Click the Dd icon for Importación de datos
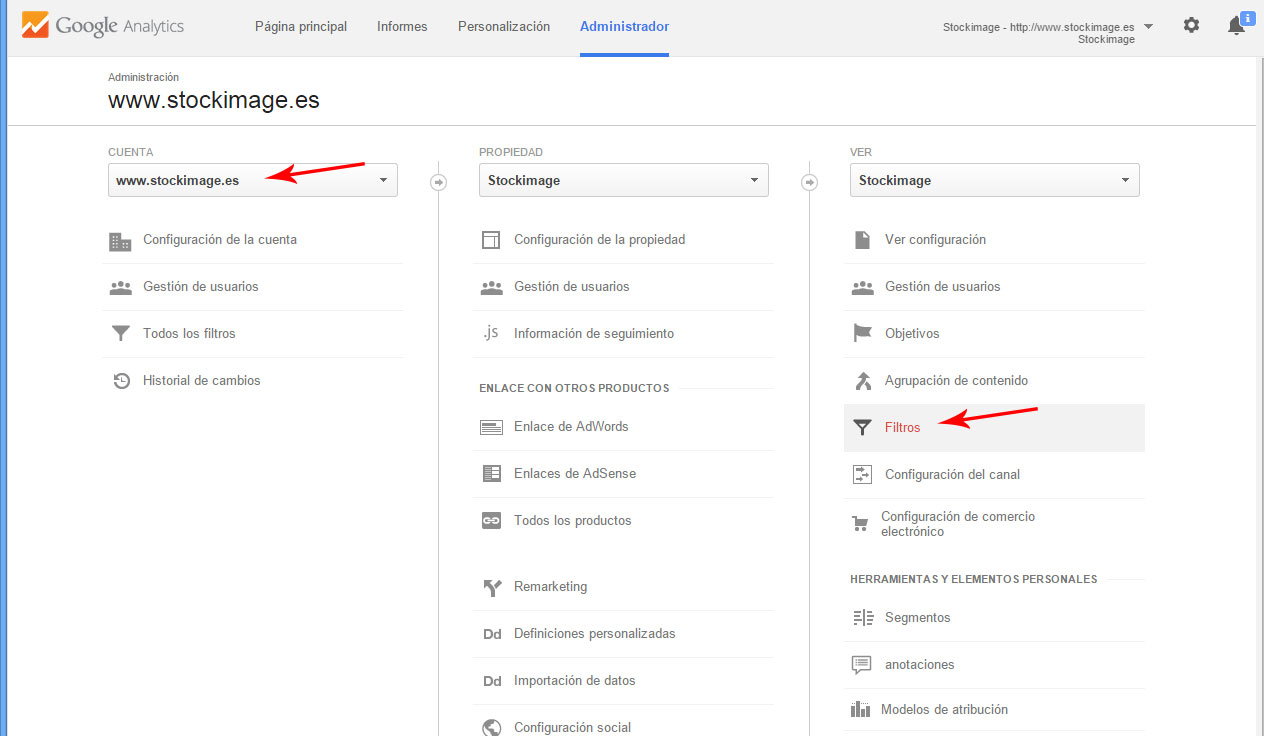The width and height of the screenshot is (1264, 736). click(492, 681)
